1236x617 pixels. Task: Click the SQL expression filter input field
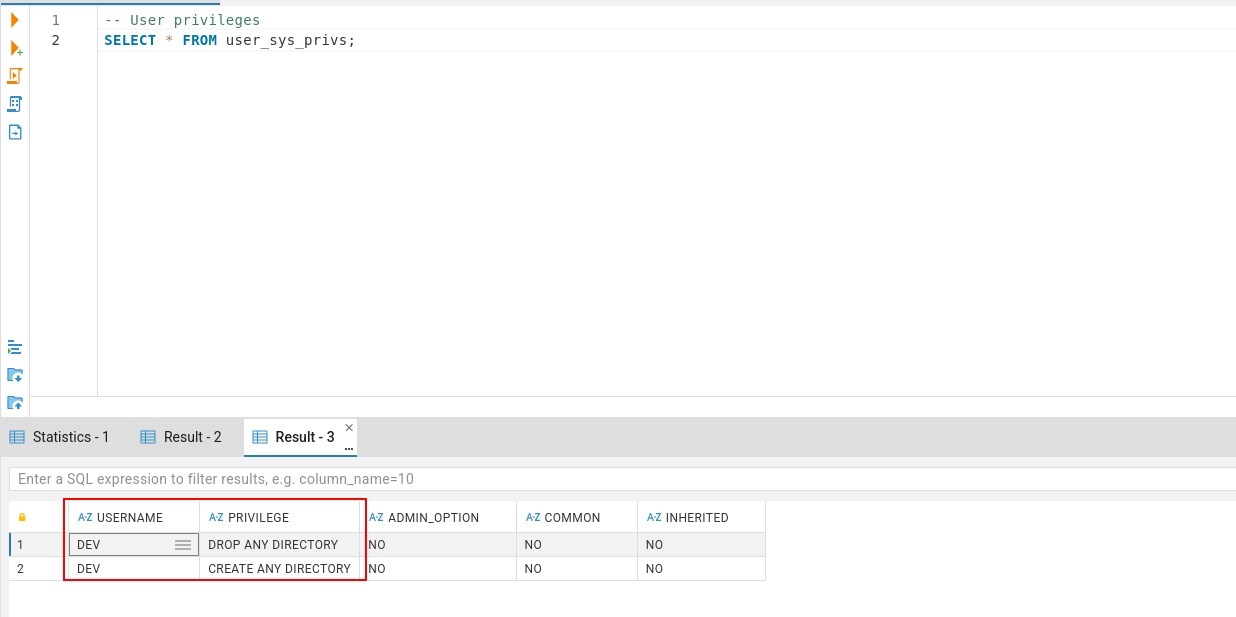622,479
